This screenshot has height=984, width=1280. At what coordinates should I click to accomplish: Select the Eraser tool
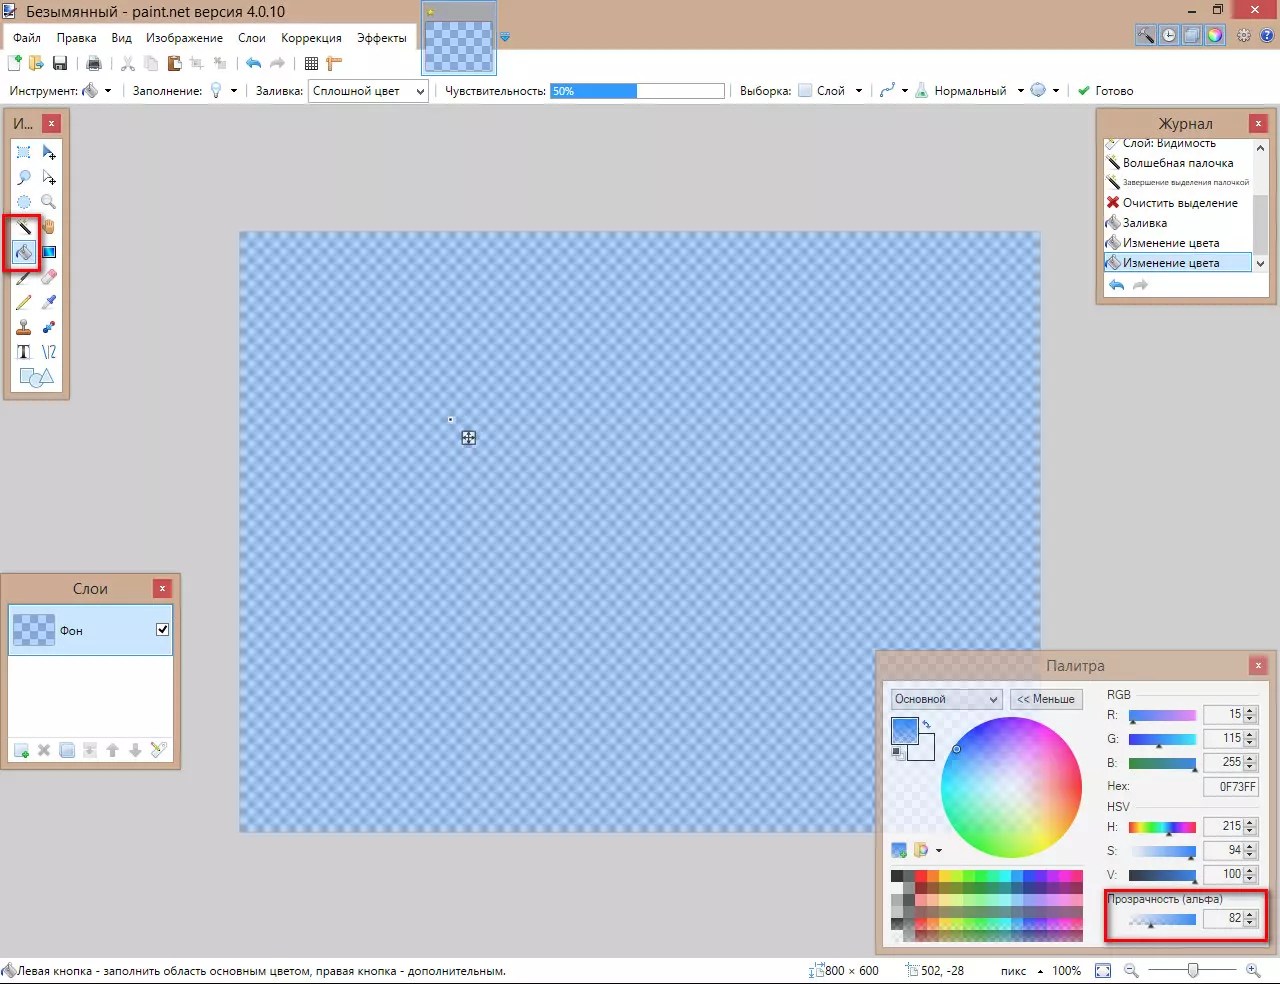click(49, 277)
